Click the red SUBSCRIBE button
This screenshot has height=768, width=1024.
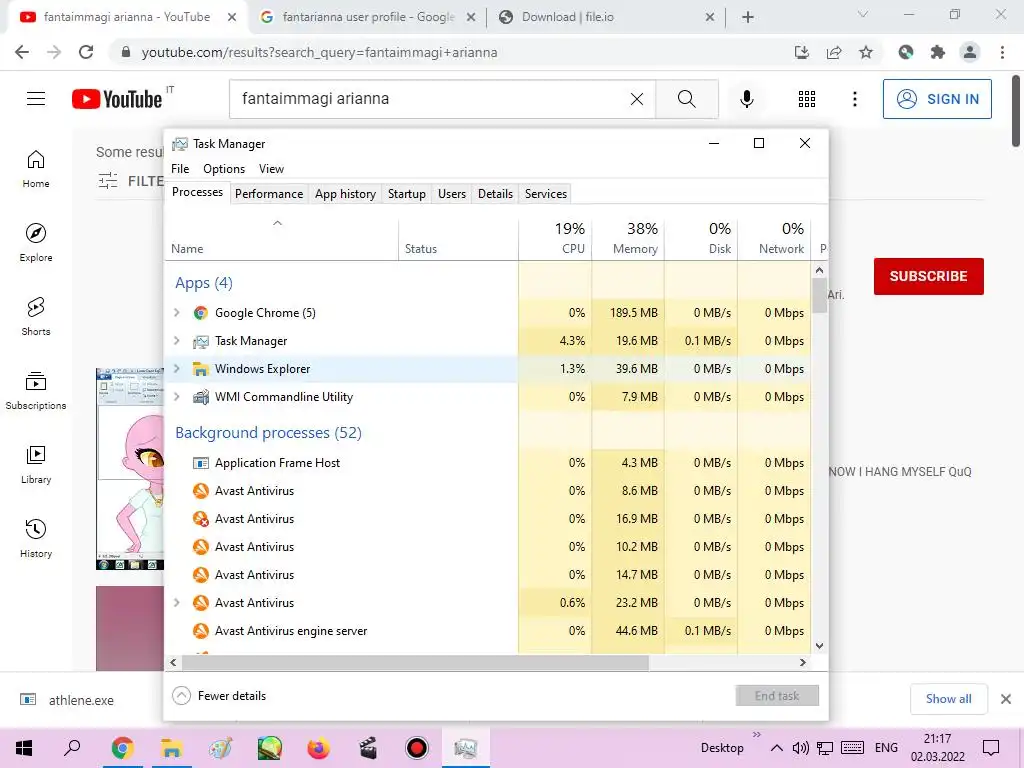coord(929,276)
